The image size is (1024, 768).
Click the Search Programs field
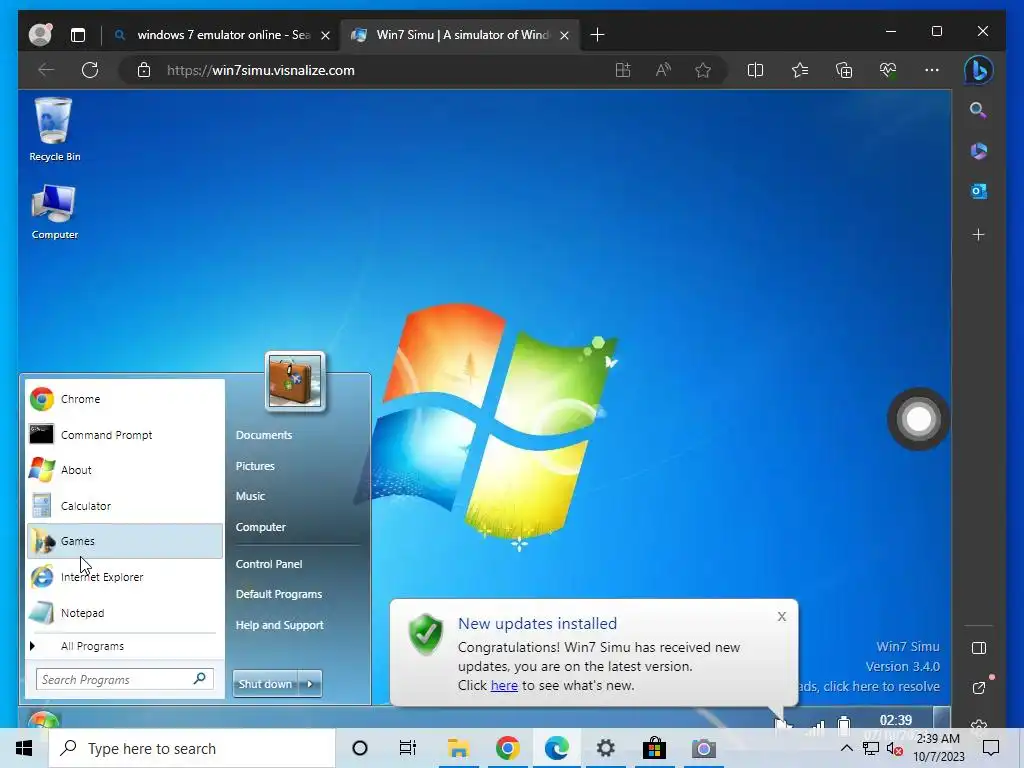pos(124,680)
